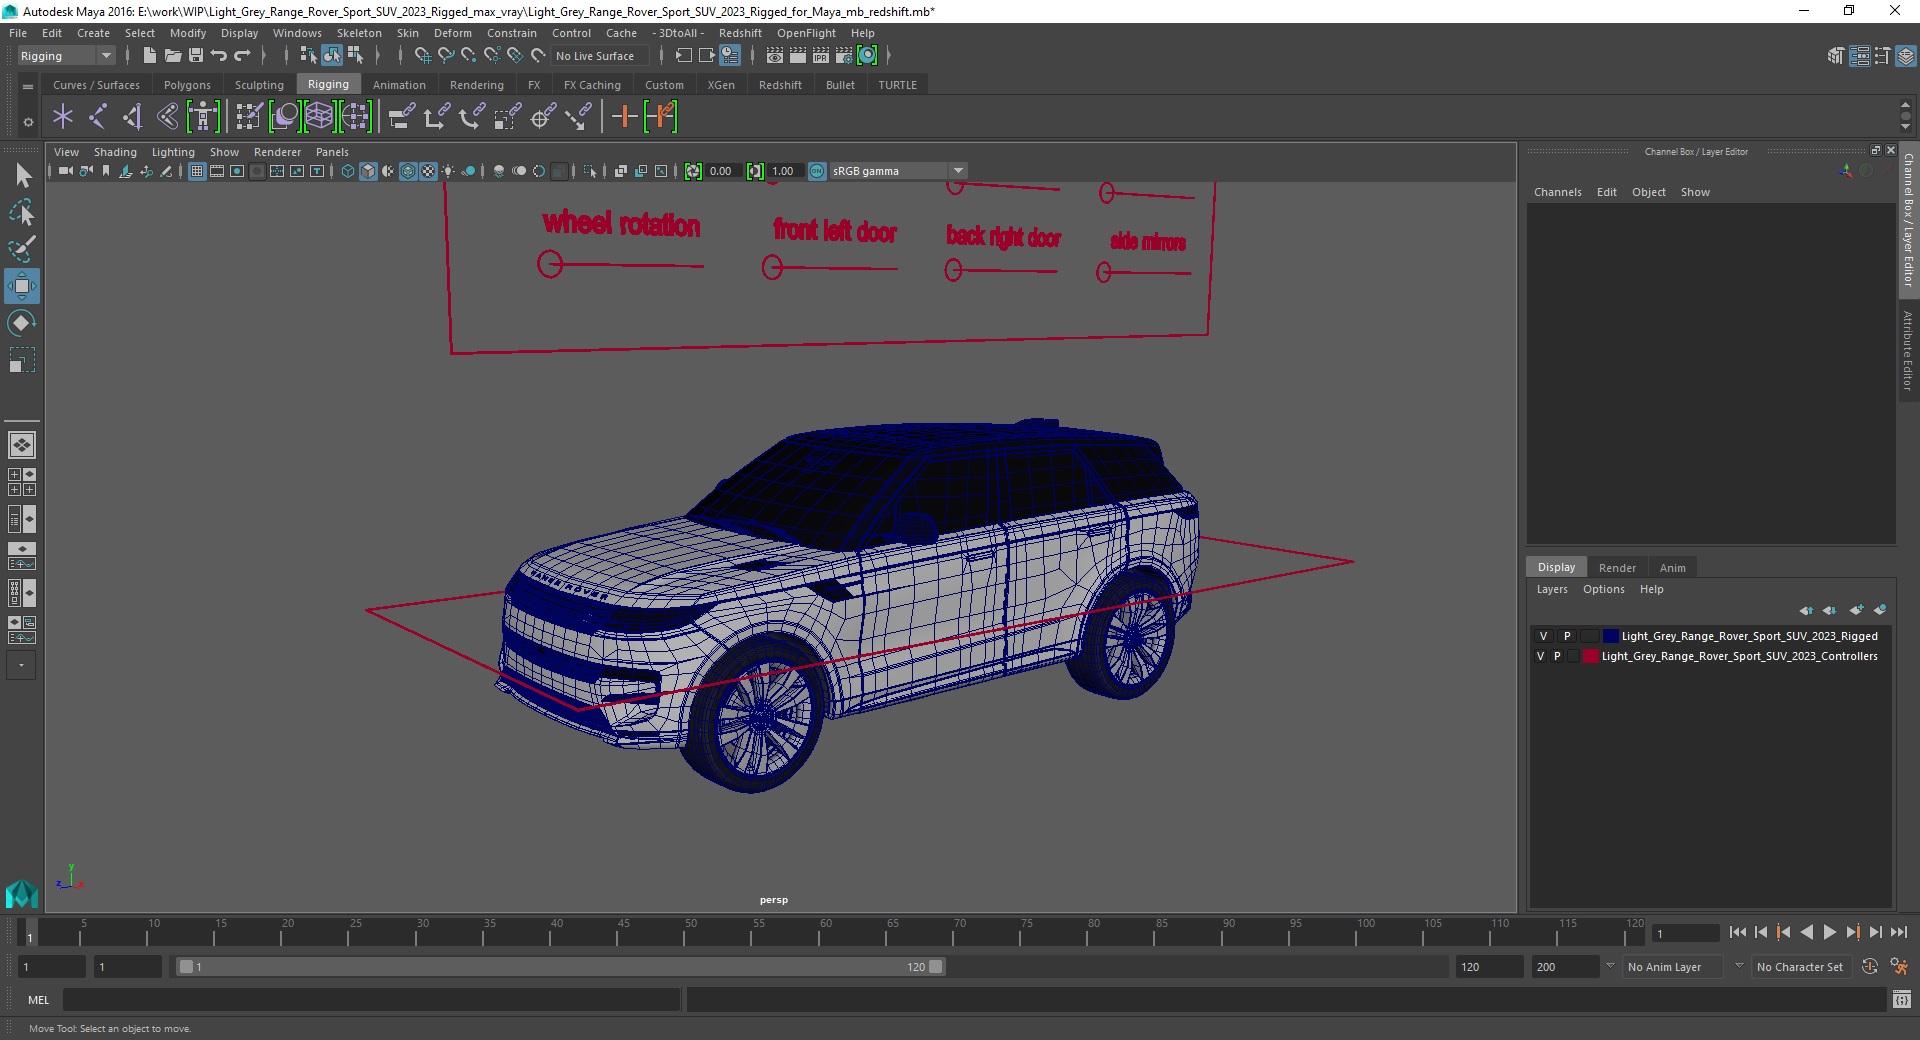Click red color swatch of Controllers layer
Screen dimensions: 1920x1040
pyautogui.click(x=1590, y=656)
